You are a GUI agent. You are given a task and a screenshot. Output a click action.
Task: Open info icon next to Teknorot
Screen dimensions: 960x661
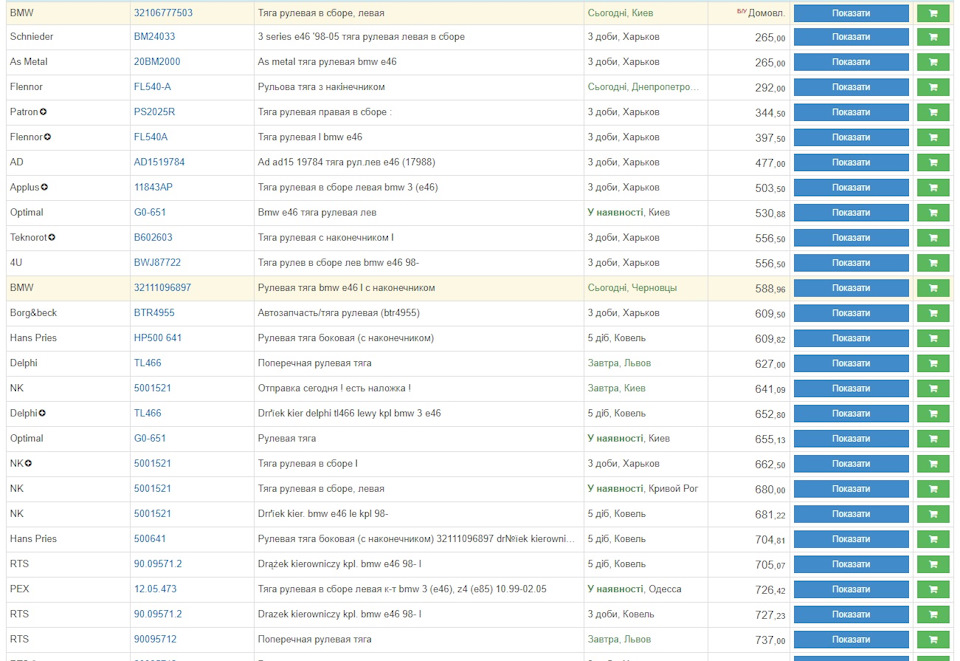click(x=51, y=237)
